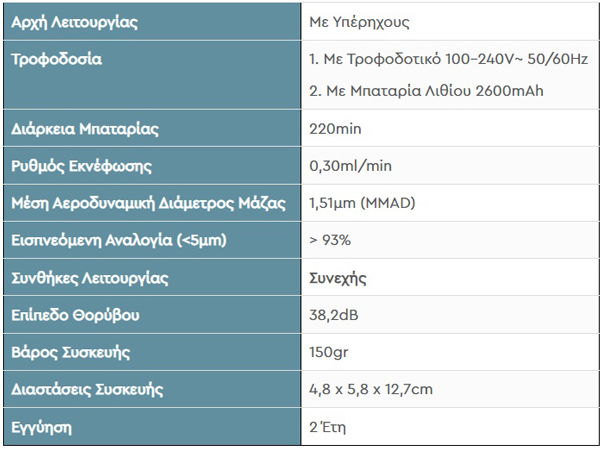Select the '> 93%' value cell
Viewport: 606px width, 449px height.
(x=330, y=240)
